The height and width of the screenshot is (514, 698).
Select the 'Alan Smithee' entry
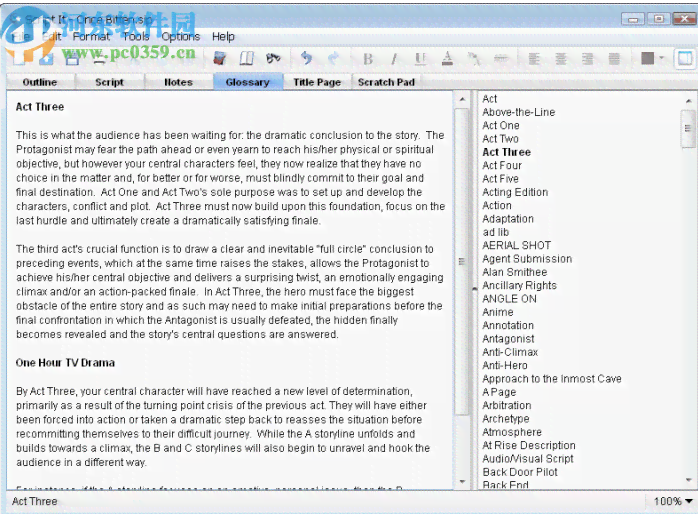pos(515,272)
